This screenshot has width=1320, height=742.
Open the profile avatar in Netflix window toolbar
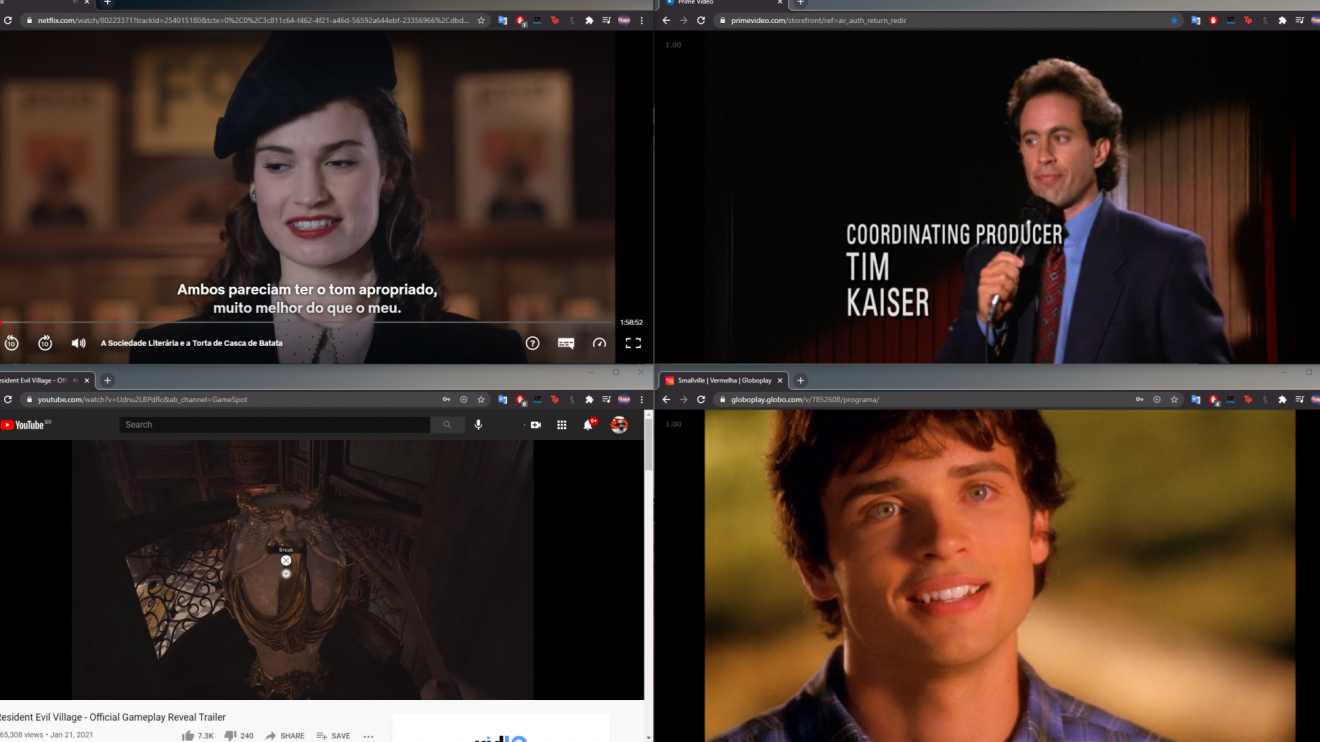click(x=624, y=20)
